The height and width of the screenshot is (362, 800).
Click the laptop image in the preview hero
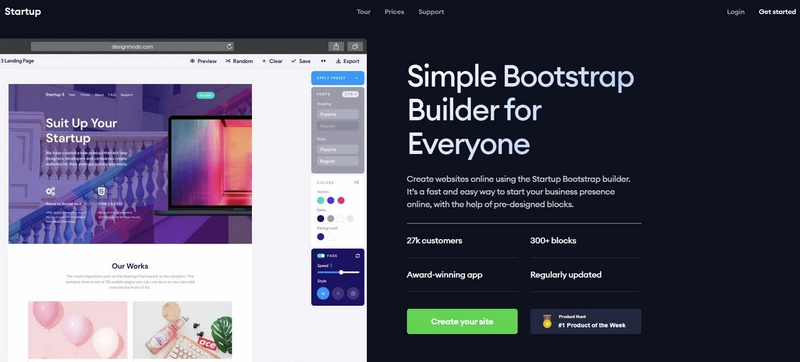pyautogui.click(x=203, y=166)
